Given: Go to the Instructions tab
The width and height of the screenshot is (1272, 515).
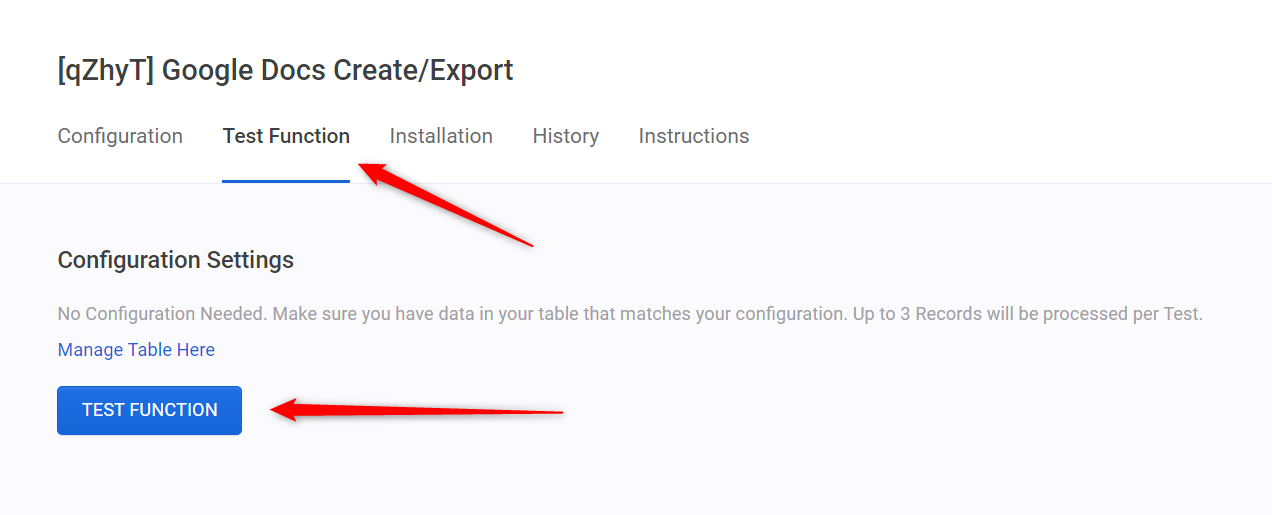Looking at the screenshot, I should (693, 136).
